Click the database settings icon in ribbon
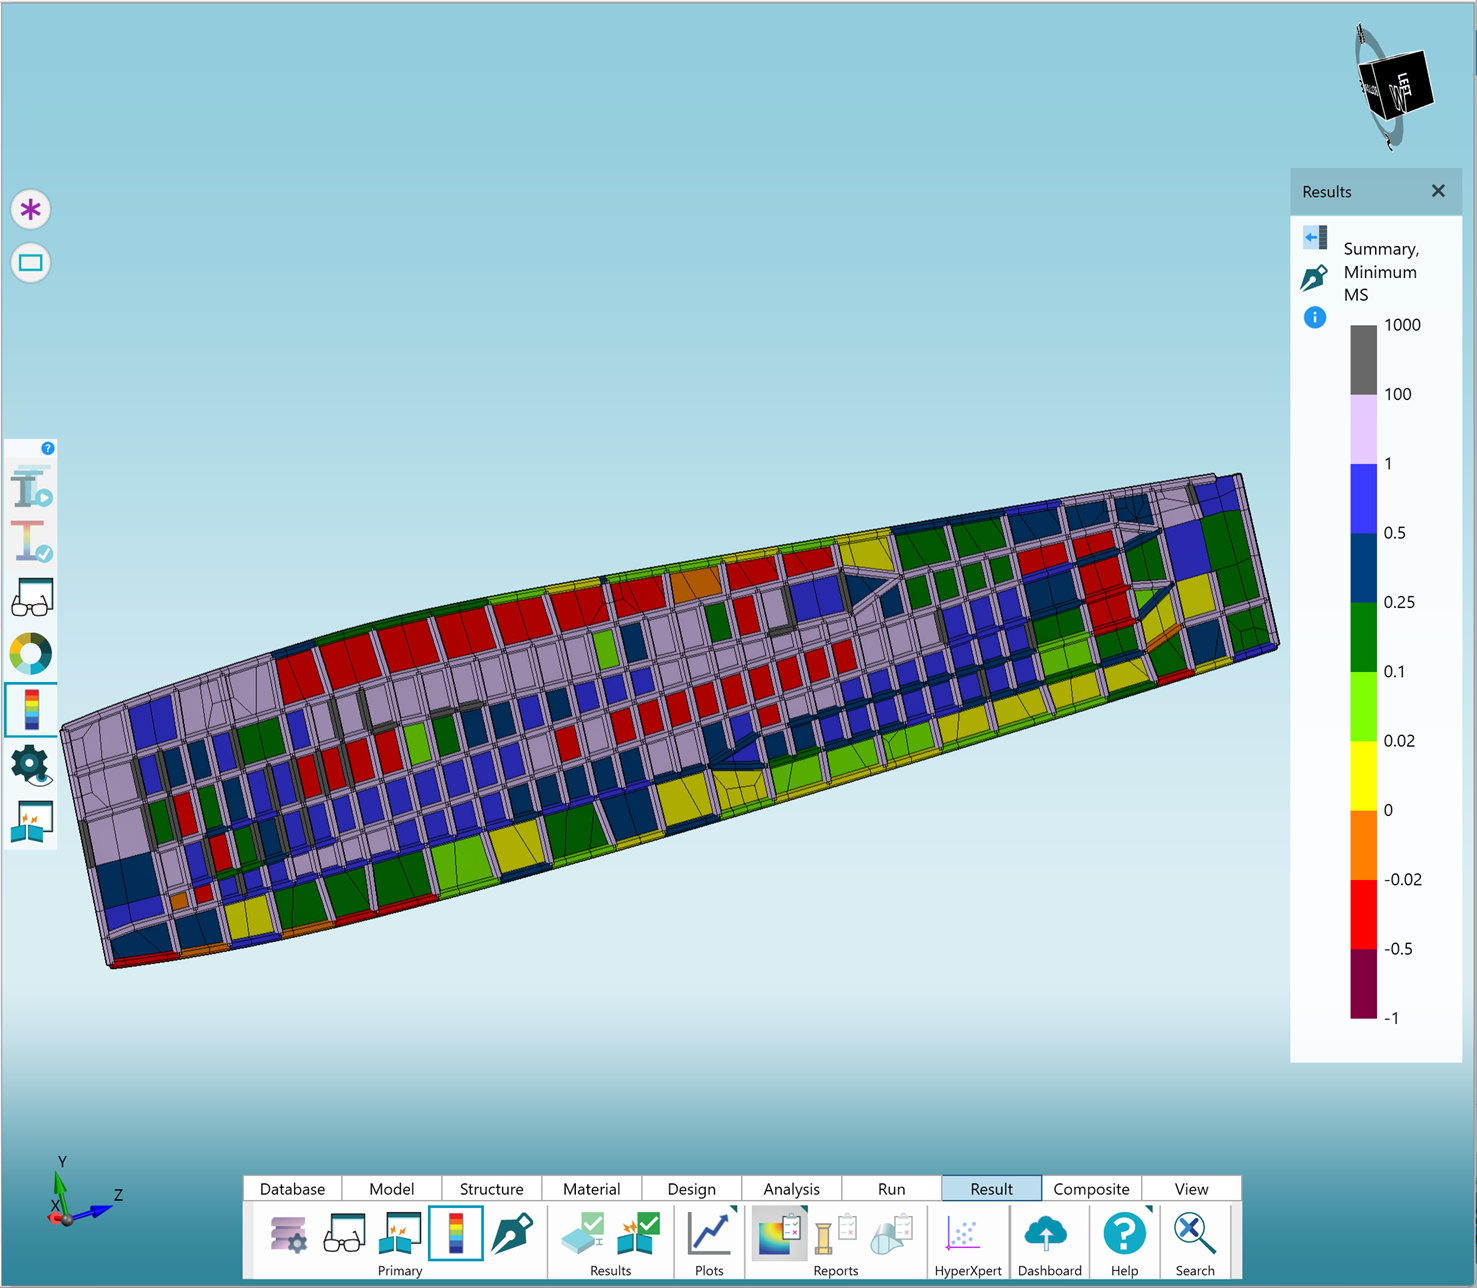This screenshot has width=1477, height=1288. tap(288, 1234)
